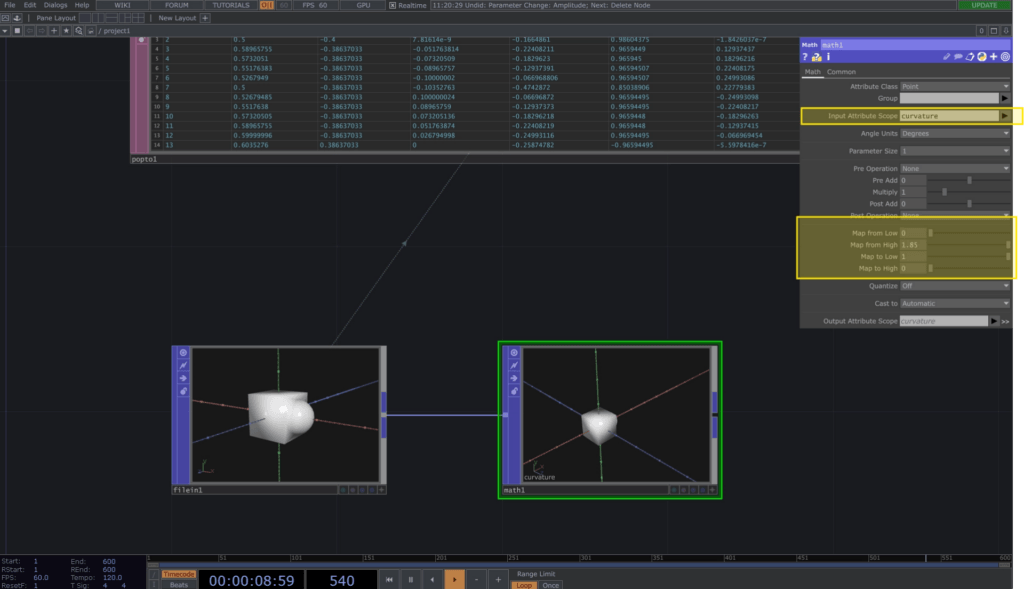
Task: Open Quantize Off dropdown
Action: [955, 286]
